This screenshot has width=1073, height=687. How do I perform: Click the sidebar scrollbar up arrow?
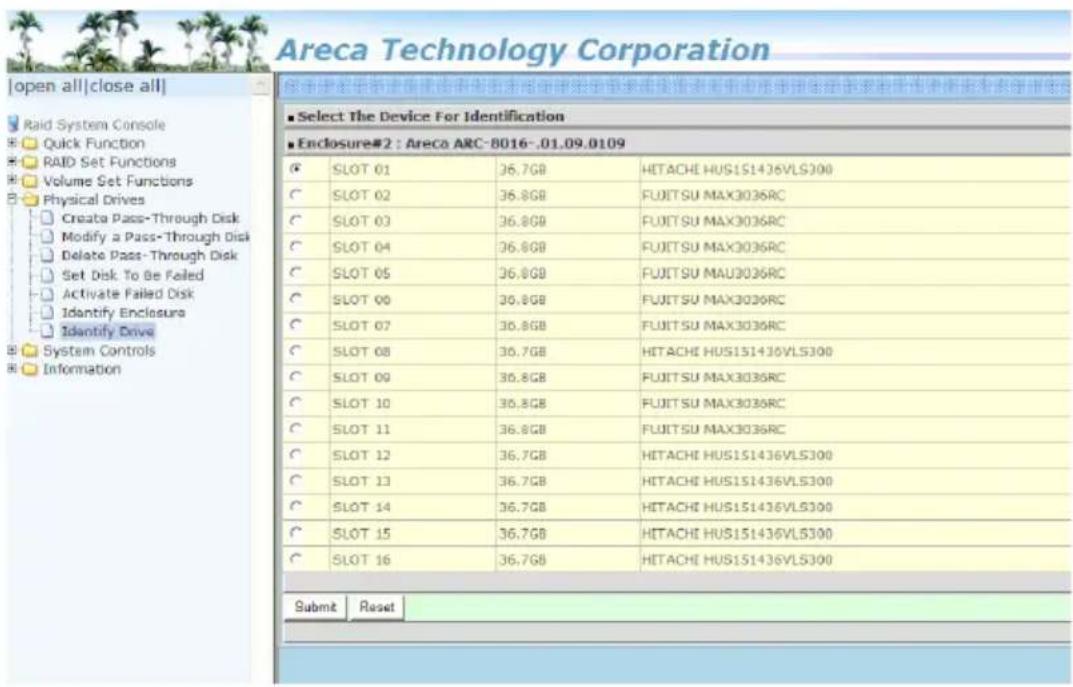pos(261,84)
